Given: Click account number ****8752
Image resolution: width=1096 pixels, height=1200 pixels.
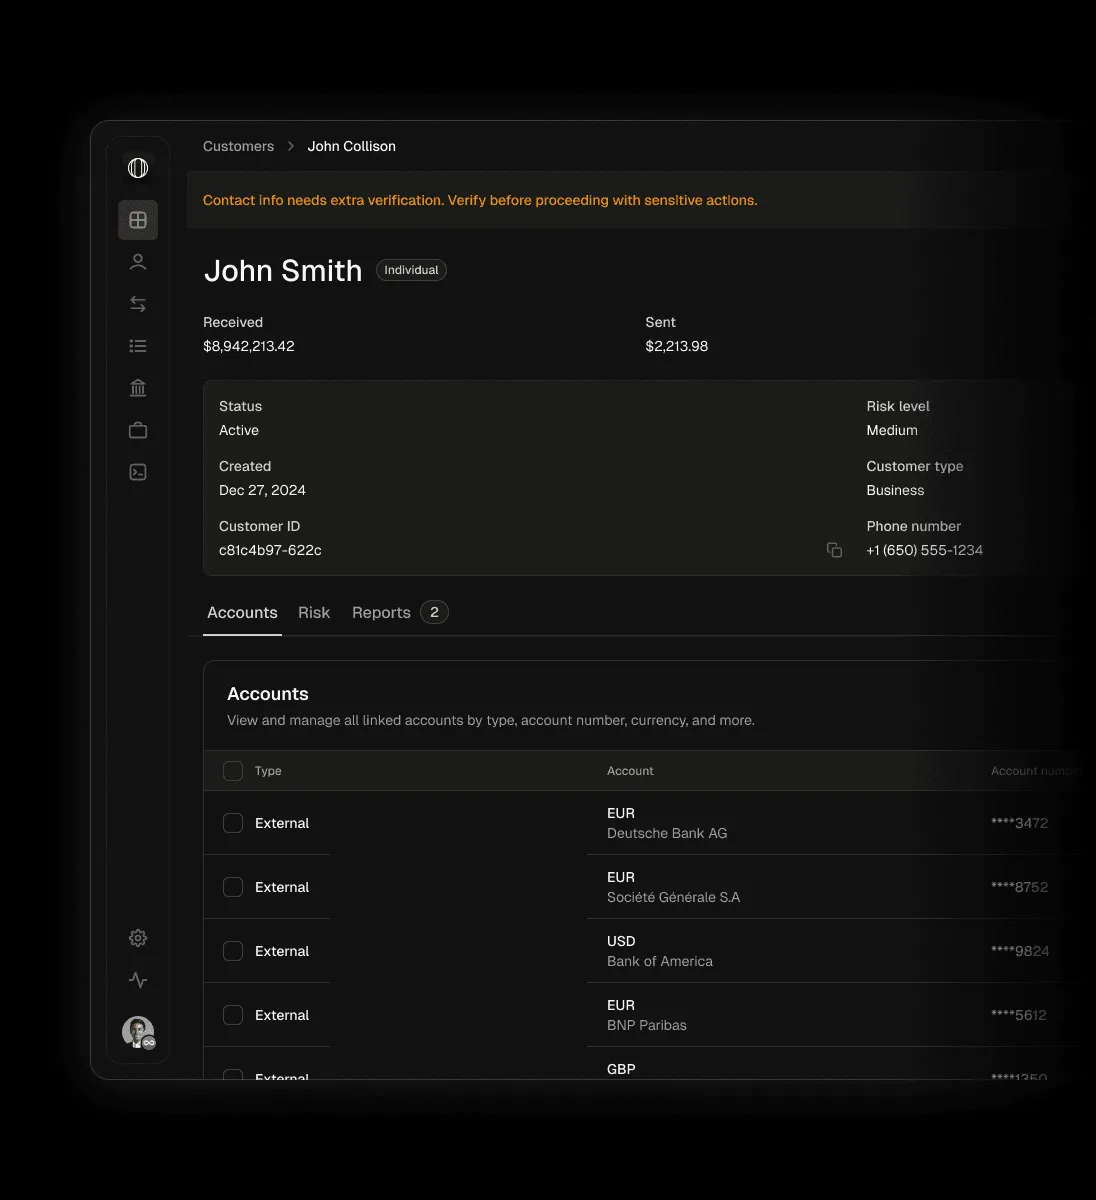Looking at the screenshot, I should (1019, 887).
